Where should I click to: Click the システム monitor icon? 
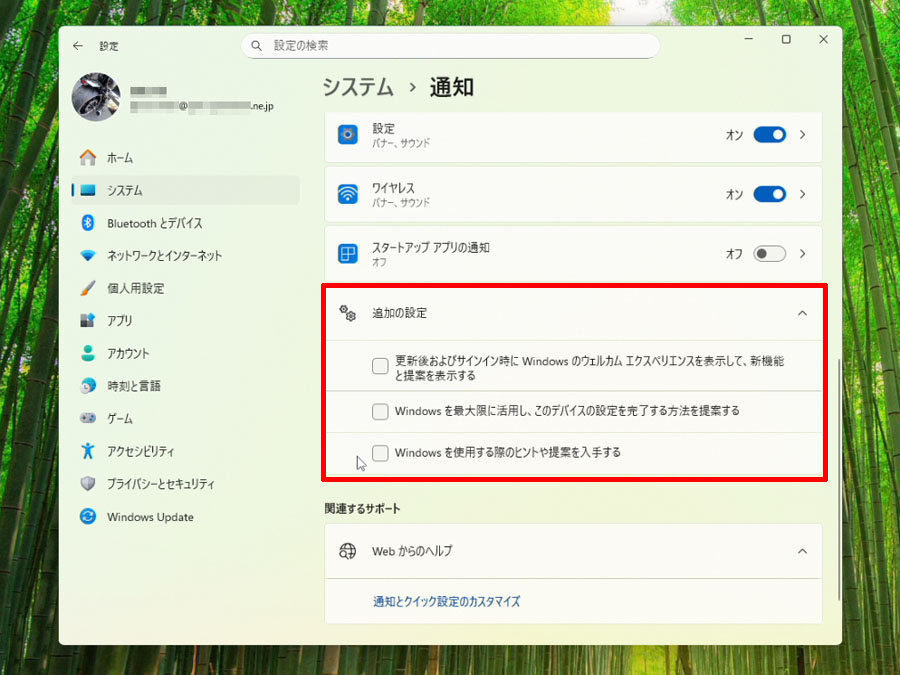[x=88, y=190]
